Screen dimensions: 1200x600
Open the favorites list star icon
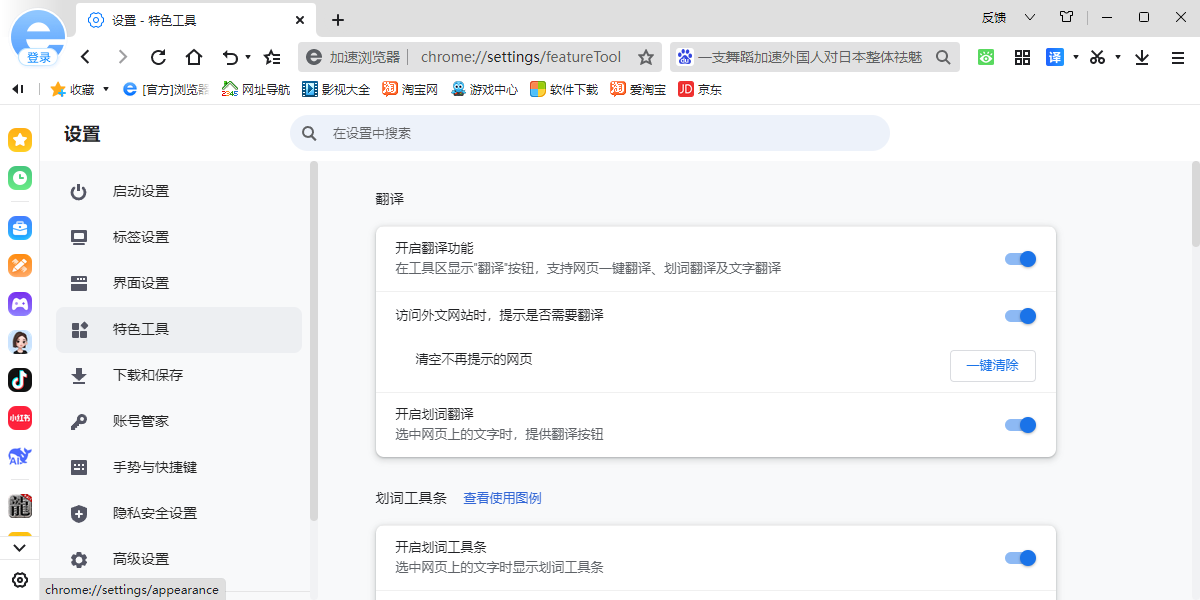point(272,57)
